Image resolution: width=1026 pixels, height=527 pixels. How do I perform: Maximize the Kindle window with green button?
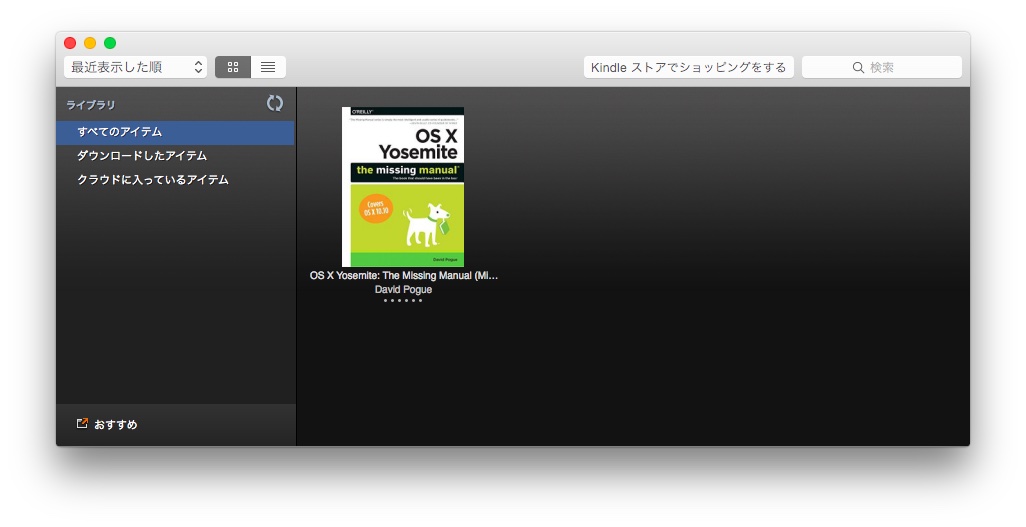(x=110, y=43)
